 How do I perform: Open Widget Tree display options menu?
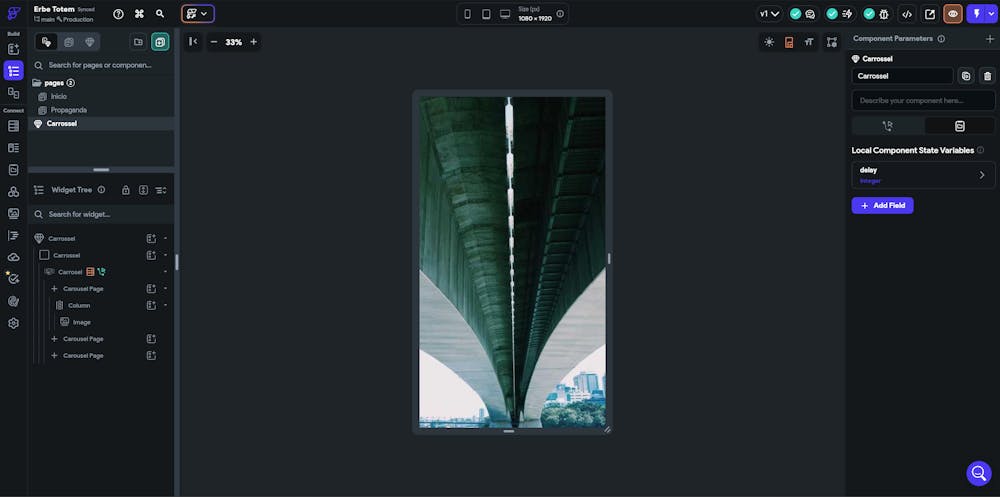point(161,190)
